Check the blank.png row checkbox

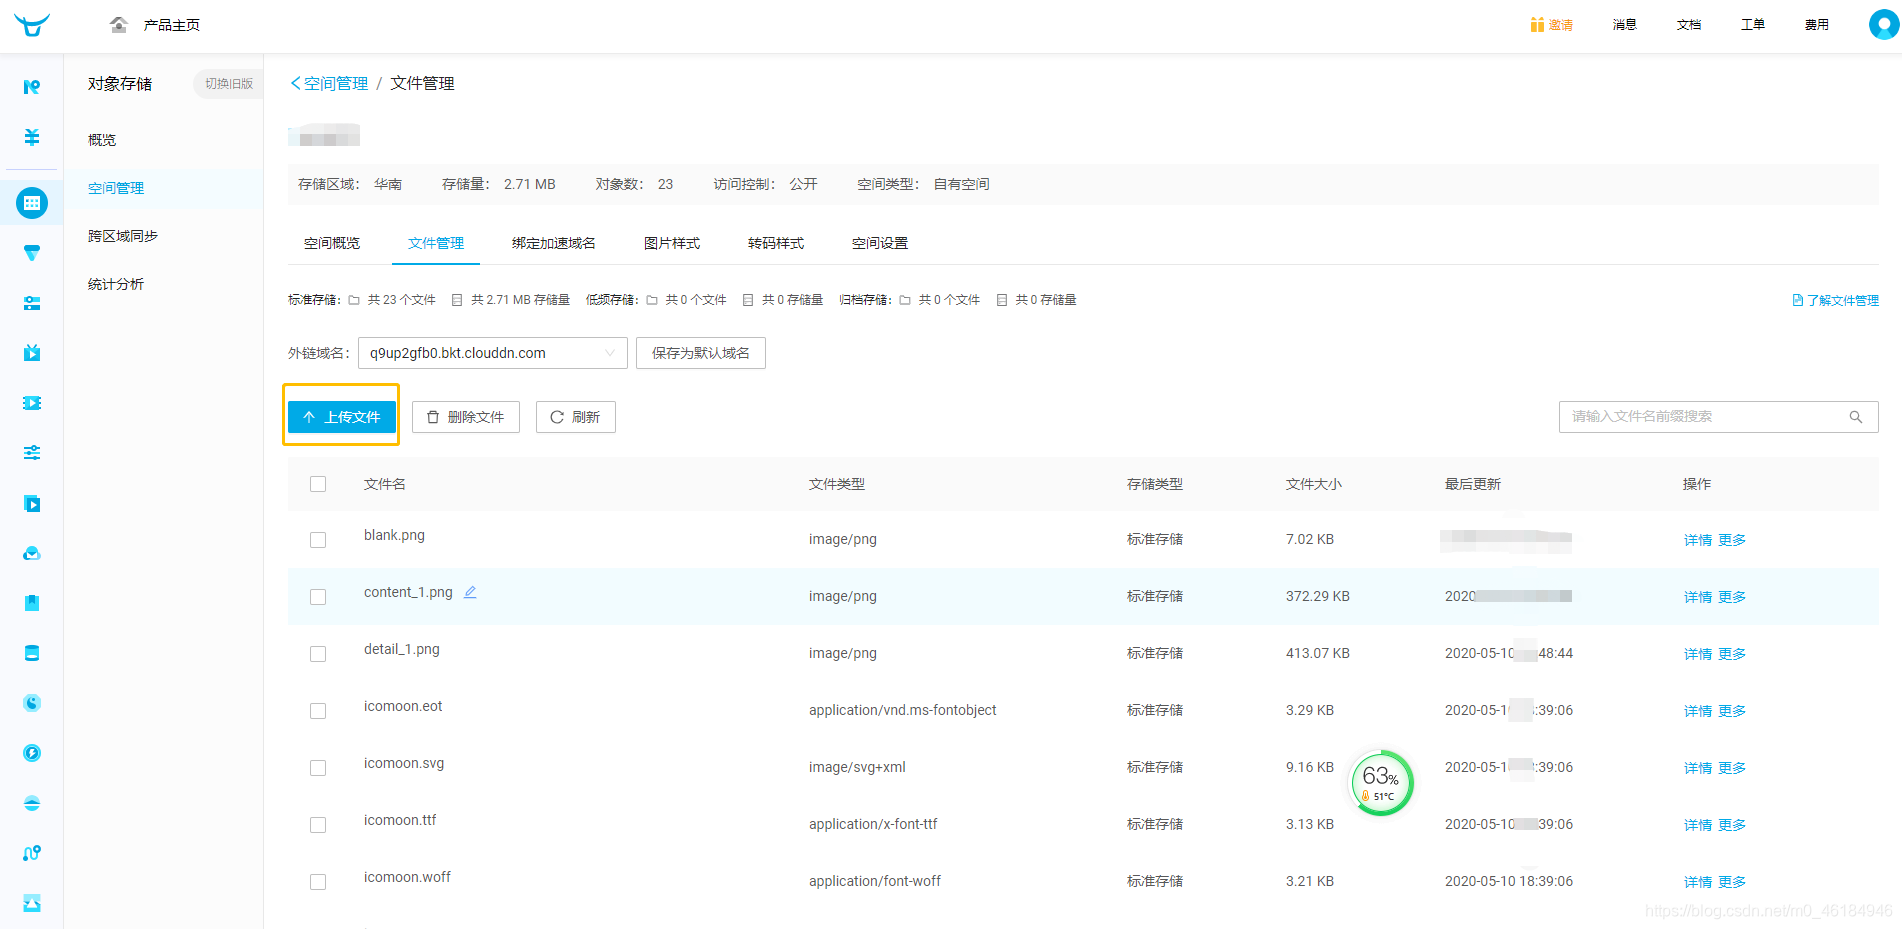click(x=318, y=540)
